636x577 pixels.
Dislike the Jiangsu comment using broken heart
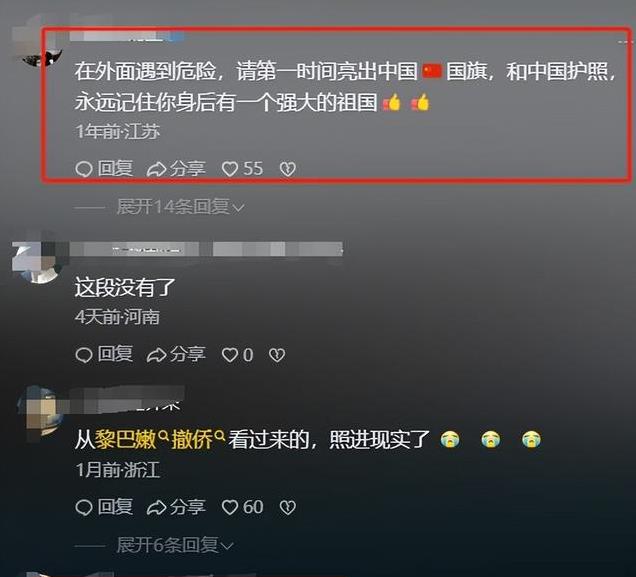point(288,169)
